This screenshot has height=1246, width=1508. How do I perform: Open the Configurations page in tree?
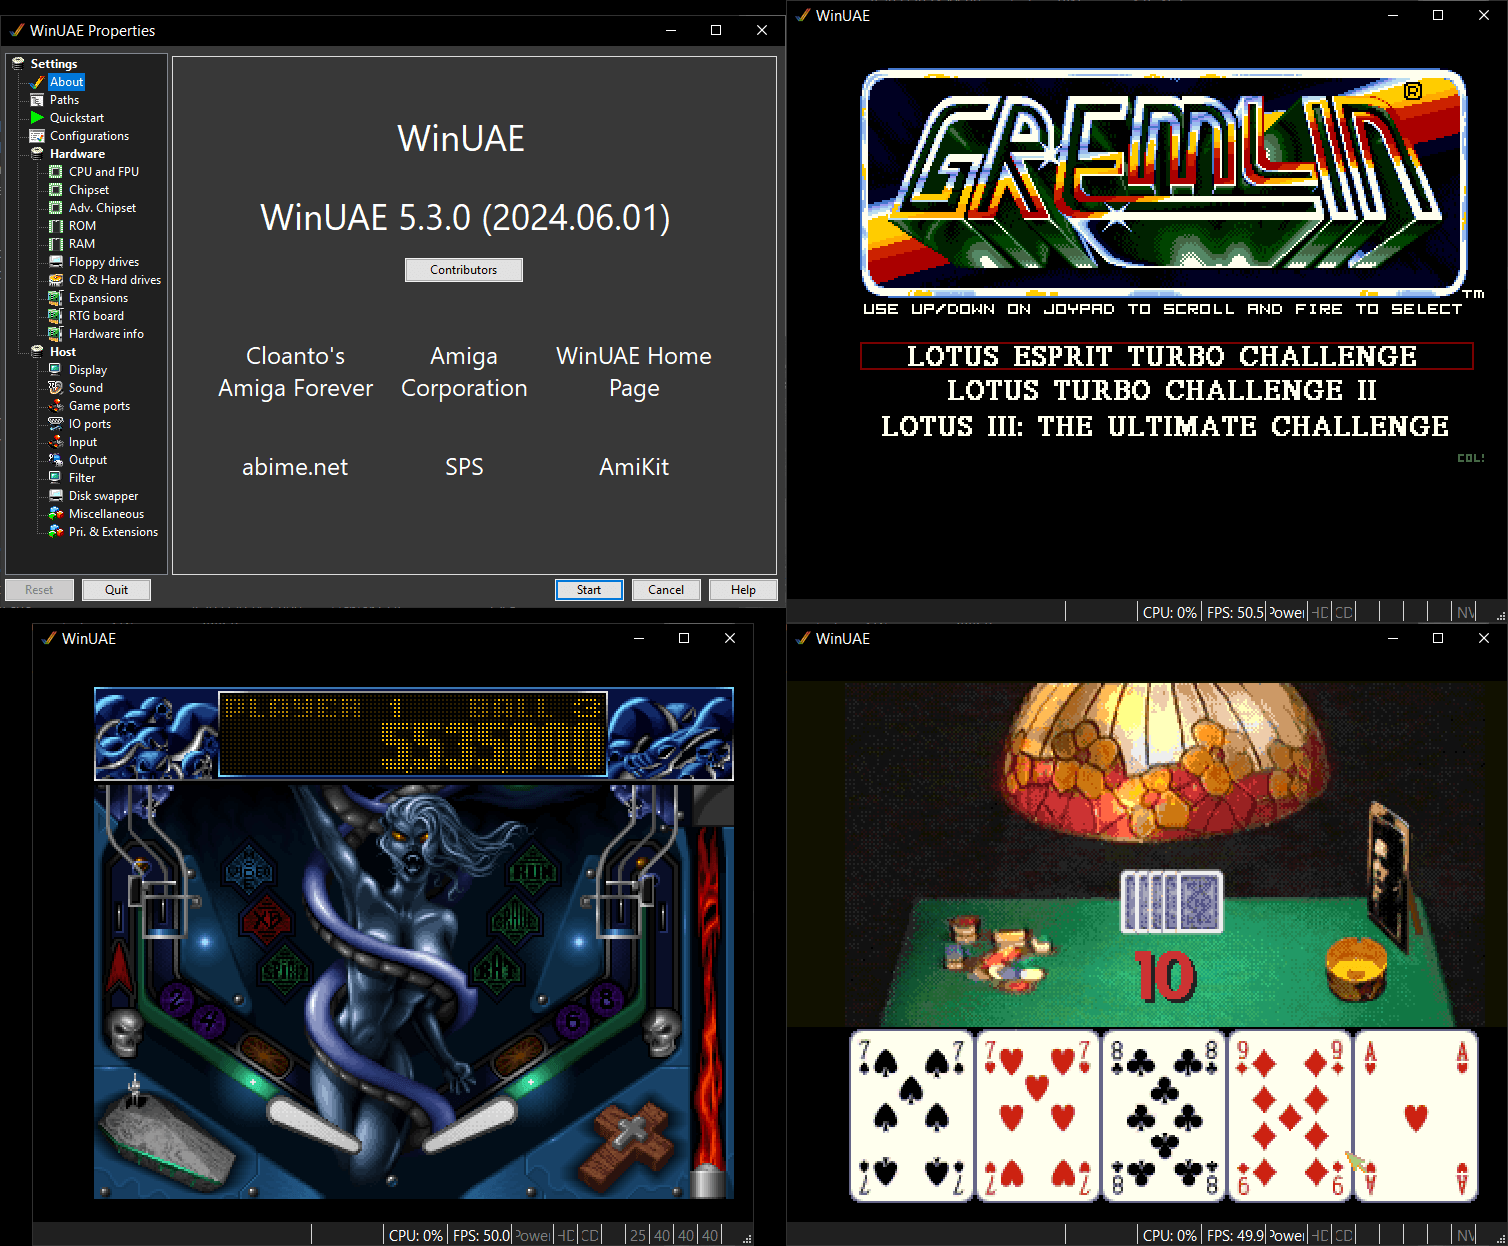click(89, 136)
